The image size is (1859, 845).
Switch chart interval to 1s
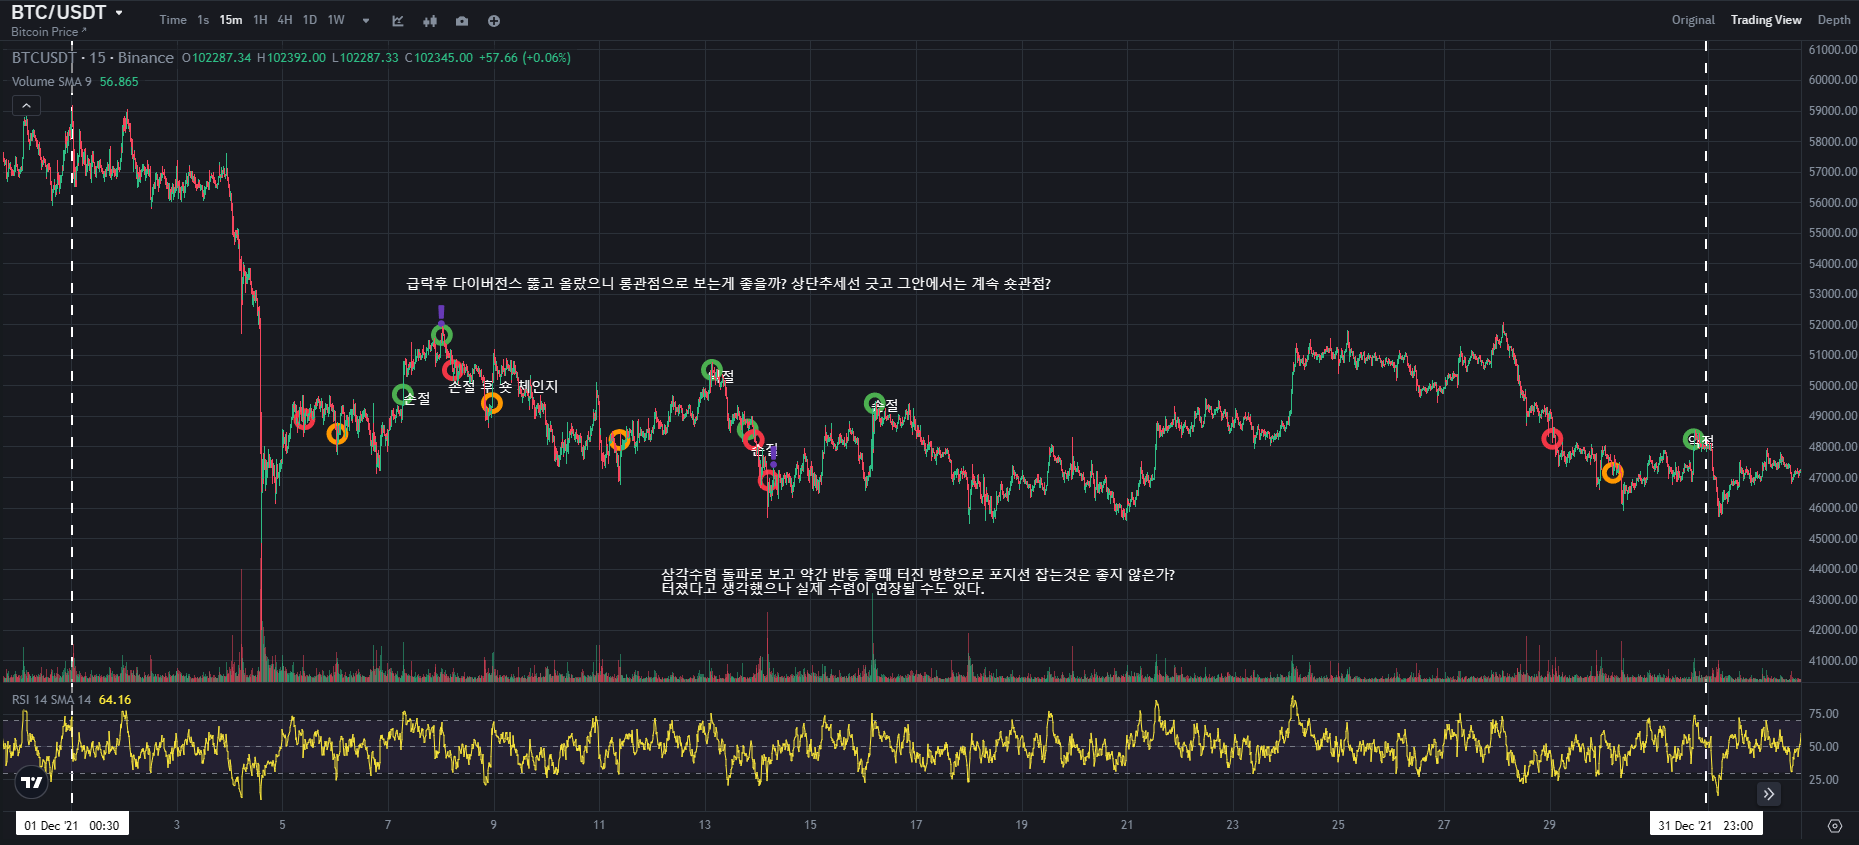[x=203, y=20]
